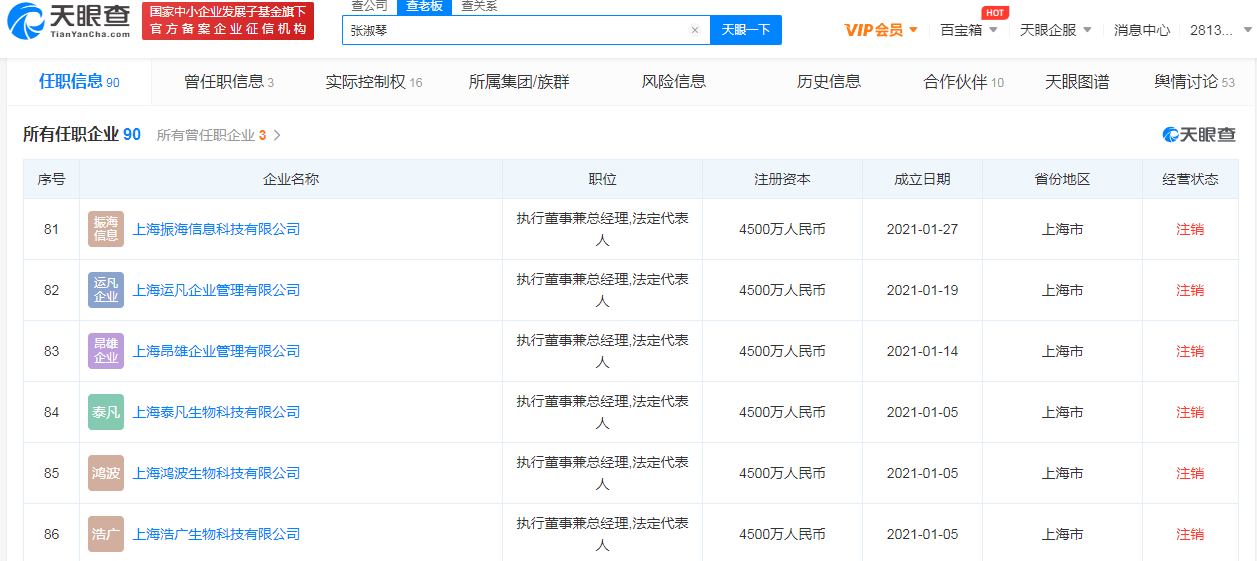This screenshot has height=561, width=1257.
Task: Click the 天眼一下 search button
Action: coord(746,30)
